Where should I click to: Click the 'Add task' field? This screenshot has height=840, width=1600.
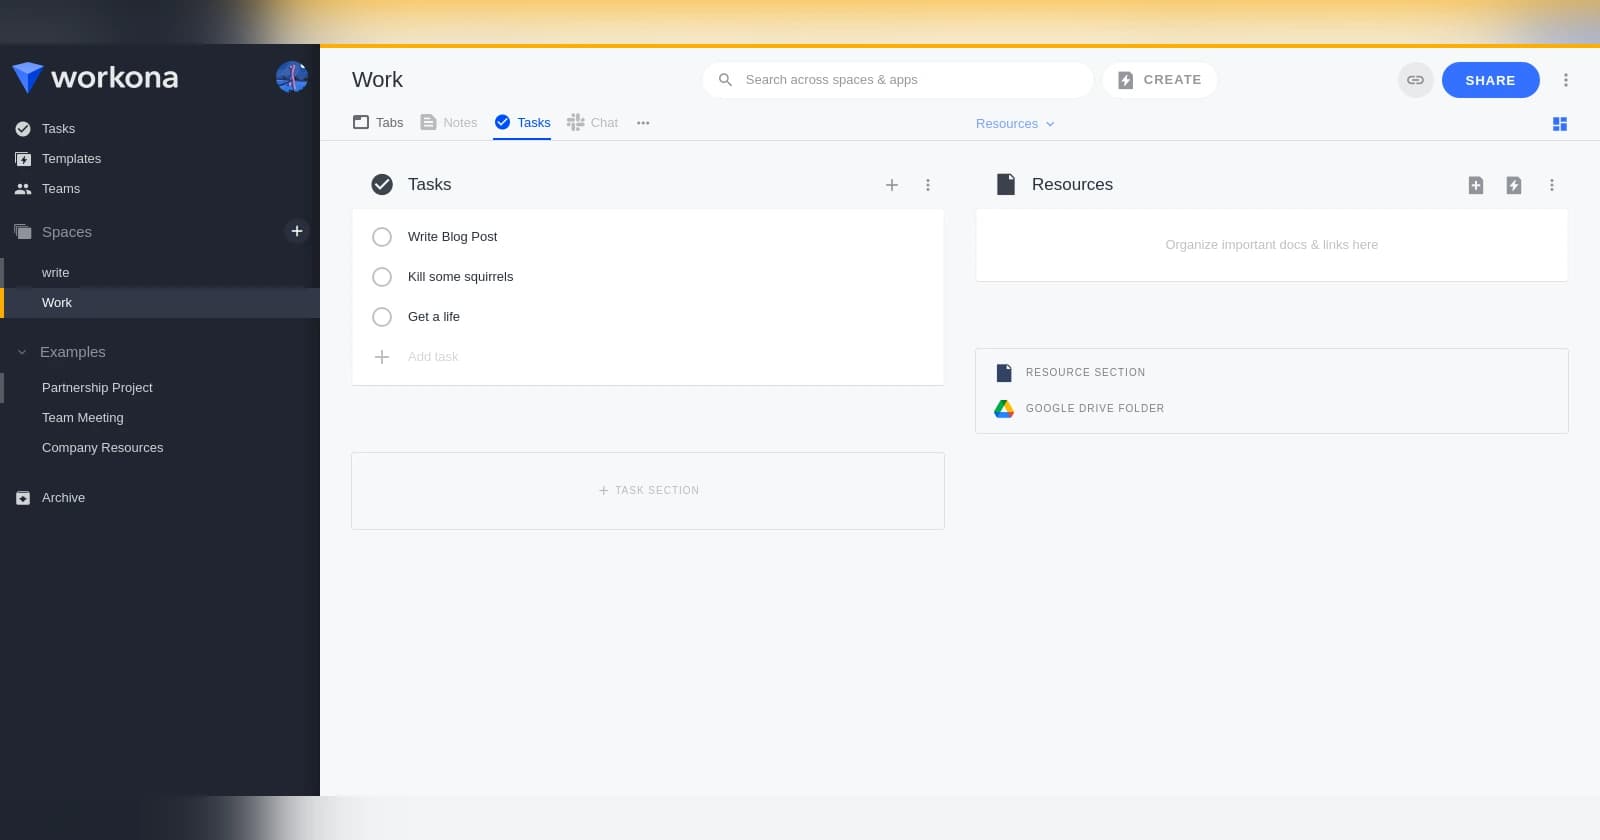pyautogui.click(x=433, y=357)
